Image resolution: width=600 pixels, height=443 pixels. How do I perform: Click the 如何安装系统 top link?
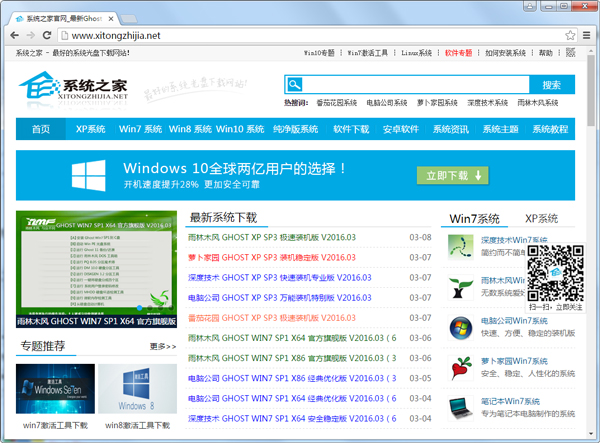pyautogui.click(x=505, y=53)
